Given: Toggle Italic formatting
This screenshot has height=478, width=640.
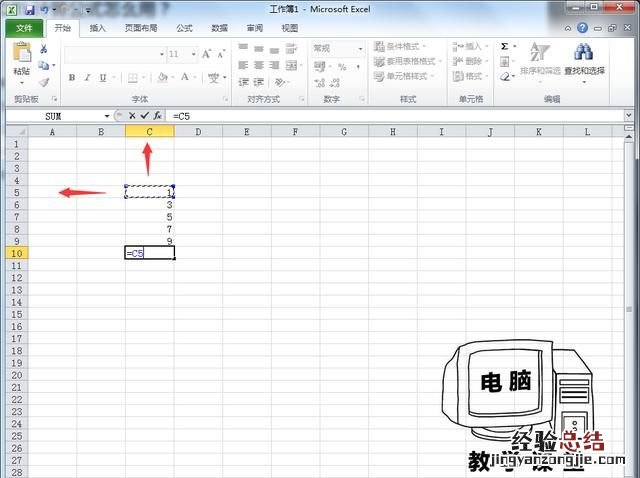Looking at the screenshot, I should tap(87, 77).
